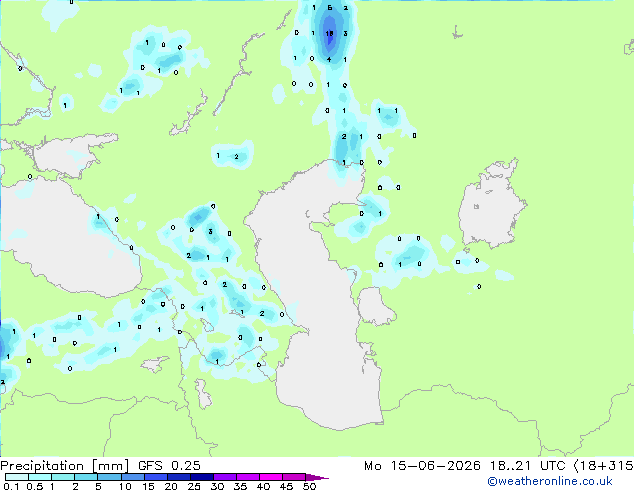Select the 45 mm legend color box
The height and width of the screenshot is (490, 634).
pyautogui.click(x=294, y=477)
